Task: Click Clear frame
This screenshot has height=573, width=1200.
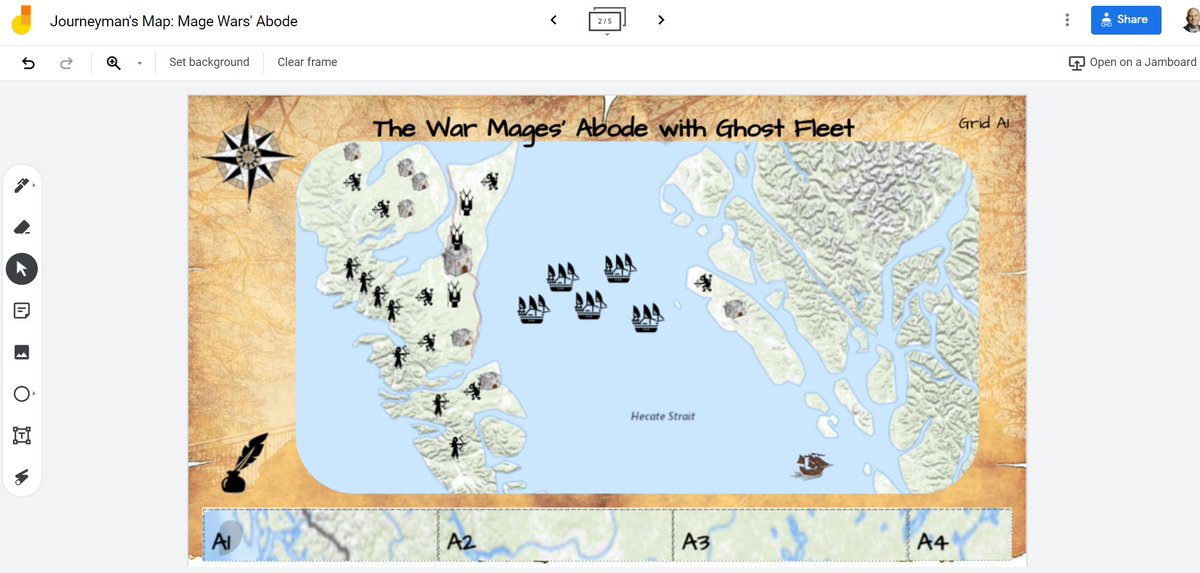Action: click(307, 62)
